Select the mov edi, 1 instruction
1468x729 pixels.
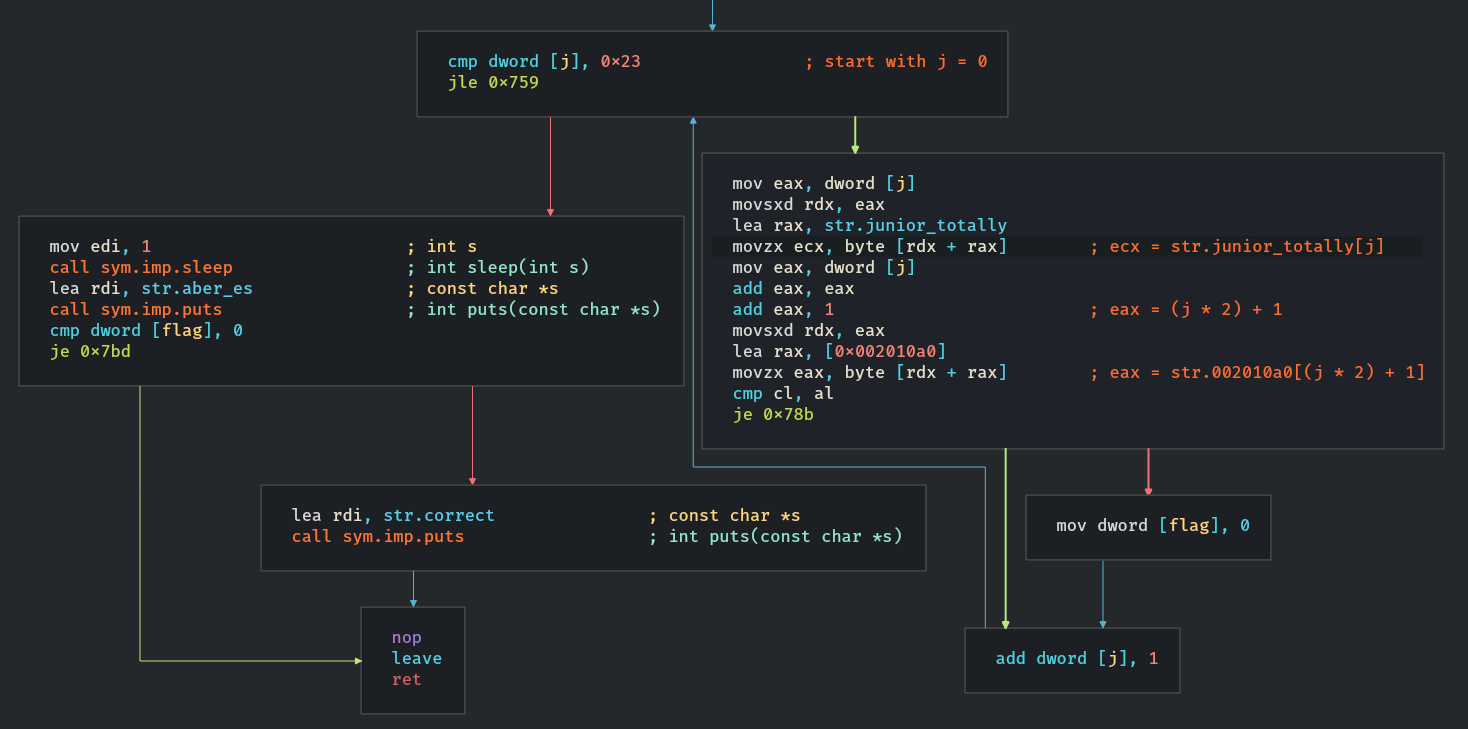[x=100, y=246]
